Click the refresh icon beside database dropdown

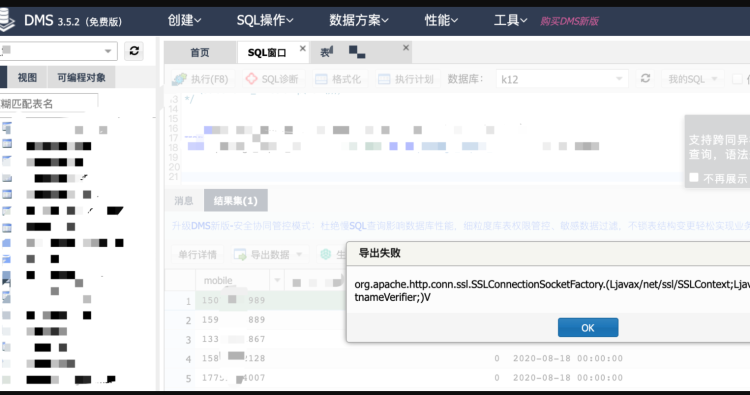pyautogui.click(x=645, y=78)
